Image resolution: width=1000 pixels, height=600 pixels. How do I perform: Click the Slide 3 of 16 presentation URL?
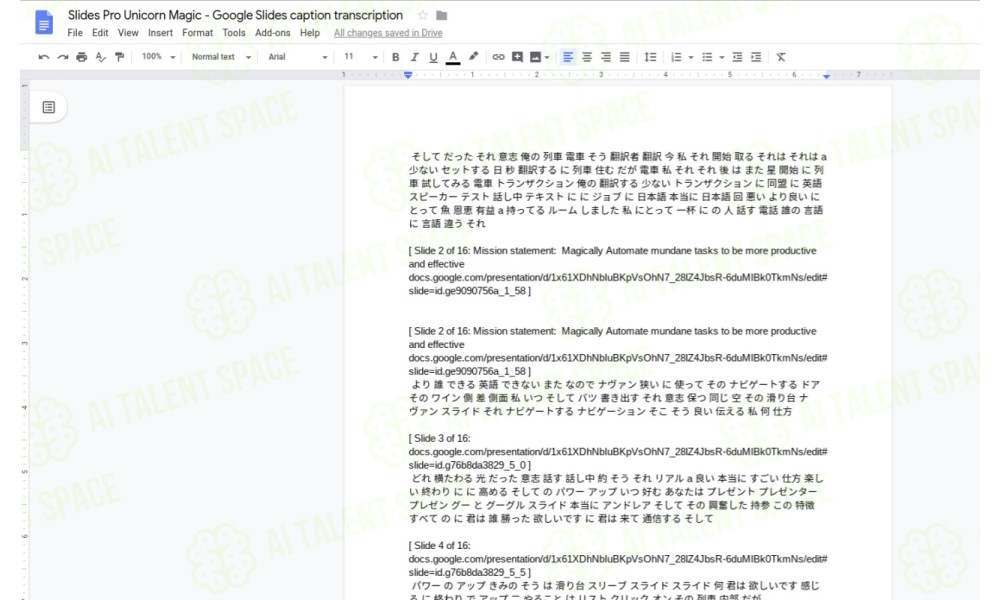pyautogui.click(x=618, y=458)
